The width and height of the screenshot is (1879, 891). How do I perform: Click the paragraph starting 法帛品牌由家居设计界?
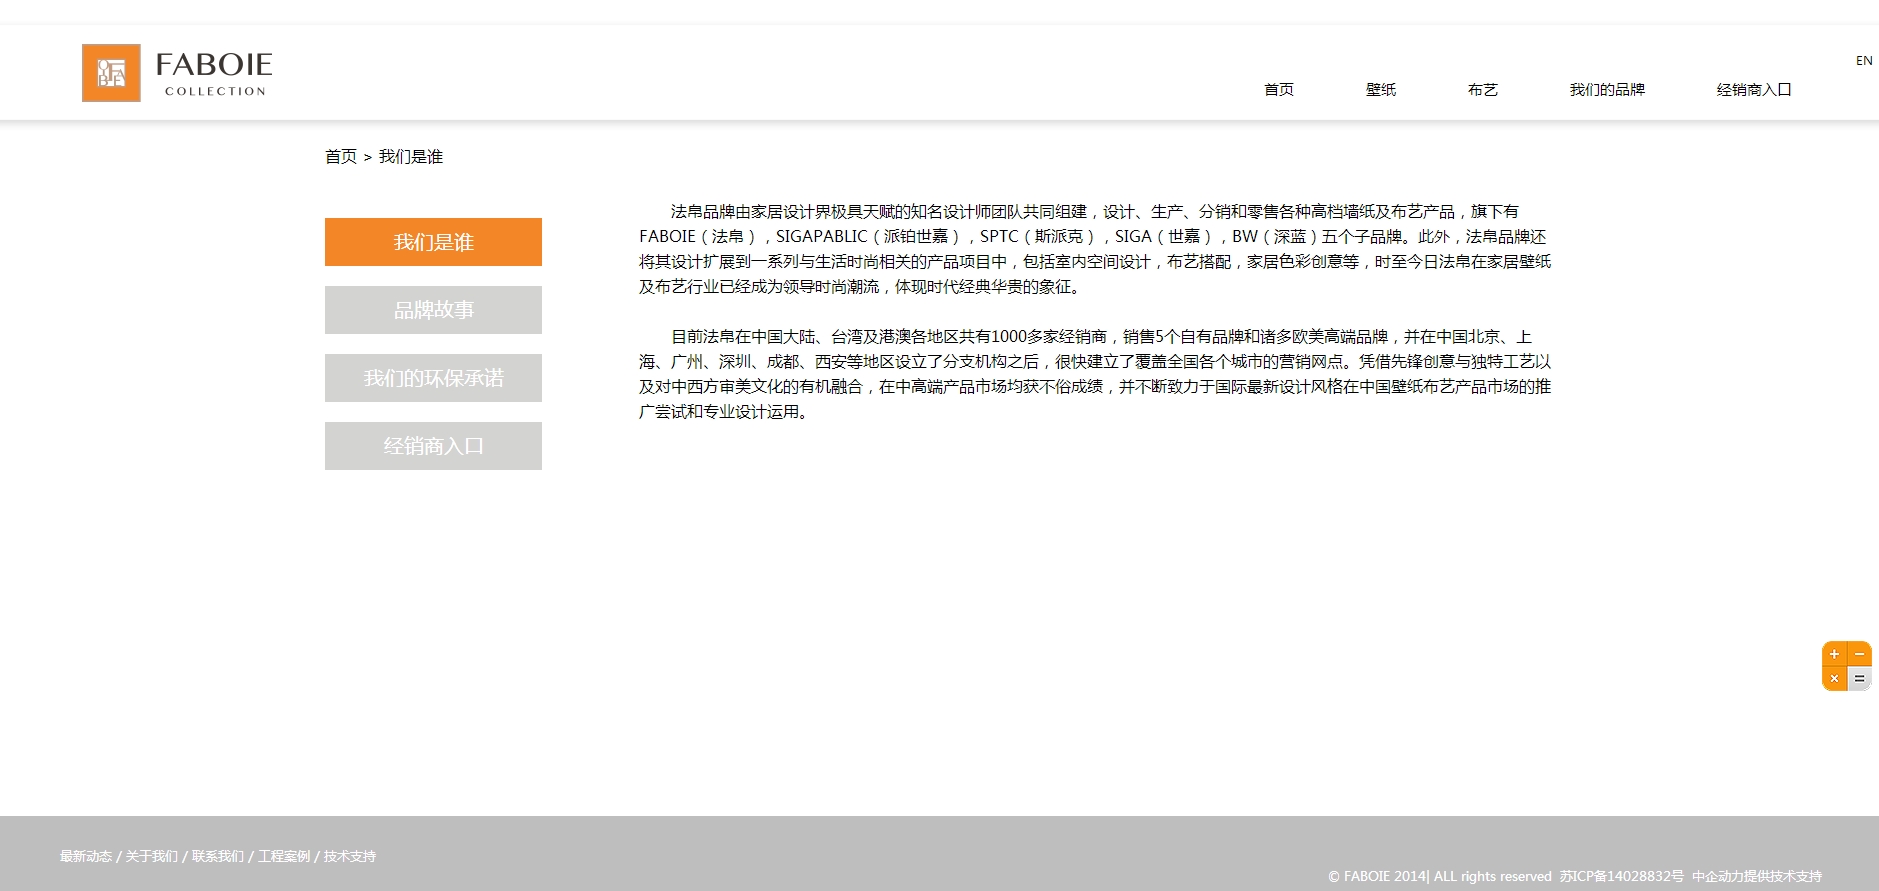tap(1095, 249)
